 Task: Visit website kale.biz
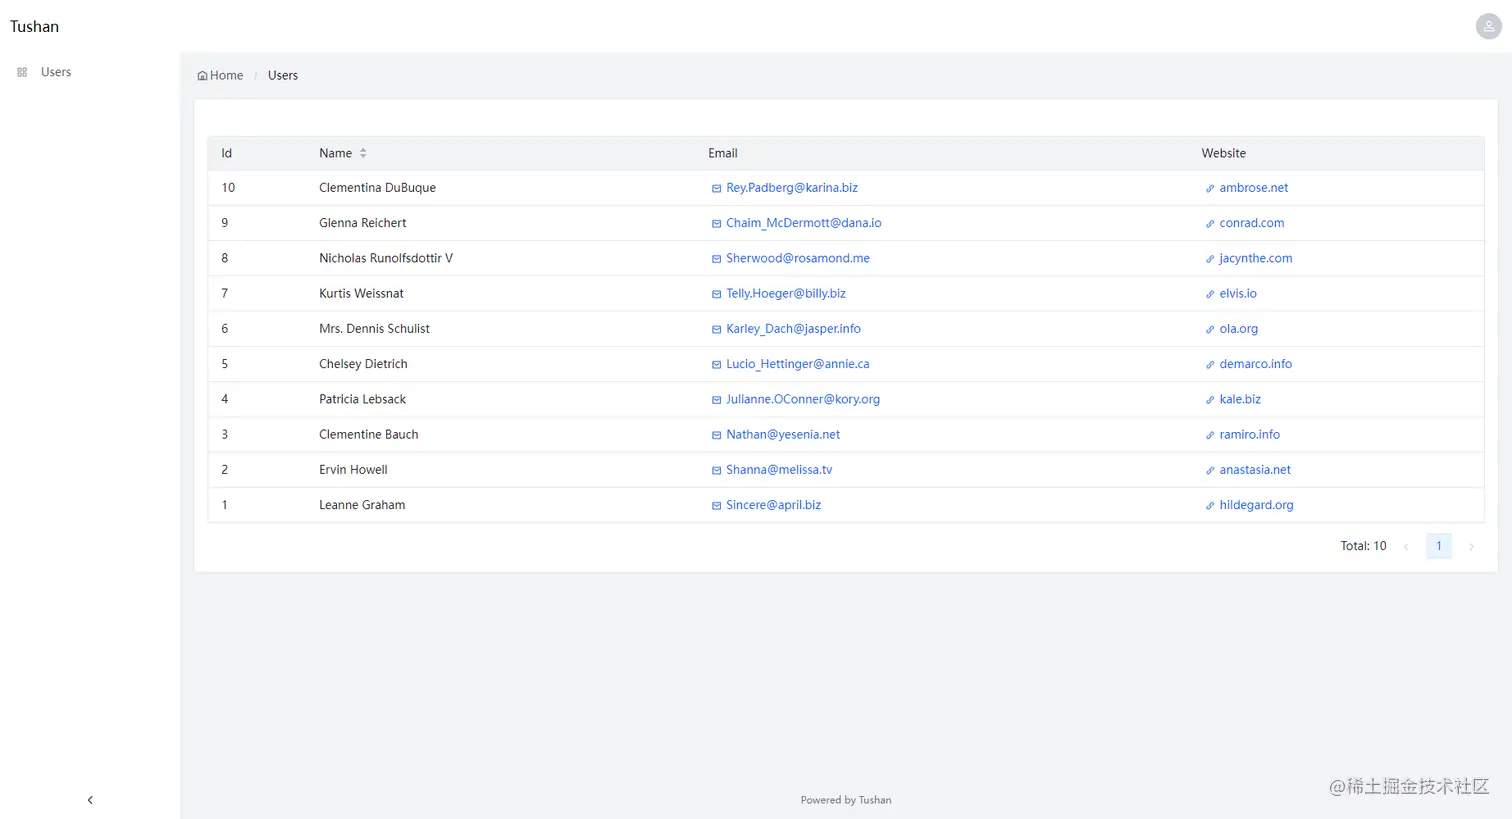[x=1240, y=398]
